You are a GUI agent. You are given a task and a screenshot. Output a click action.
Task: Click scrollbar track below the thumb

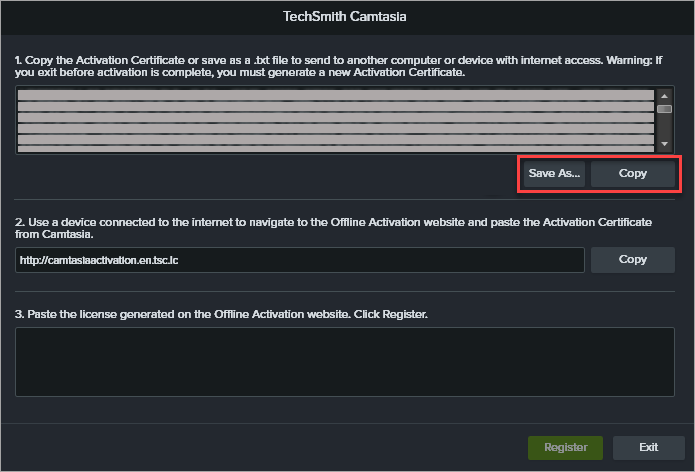[663, 129]
